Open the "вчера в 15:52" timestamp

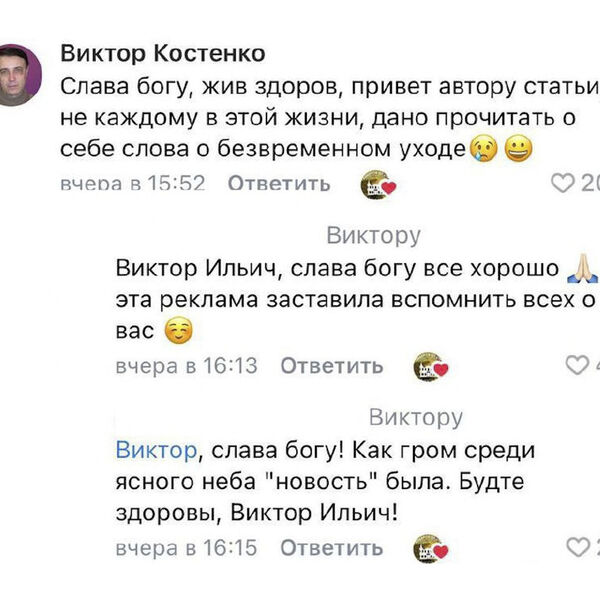132,183
